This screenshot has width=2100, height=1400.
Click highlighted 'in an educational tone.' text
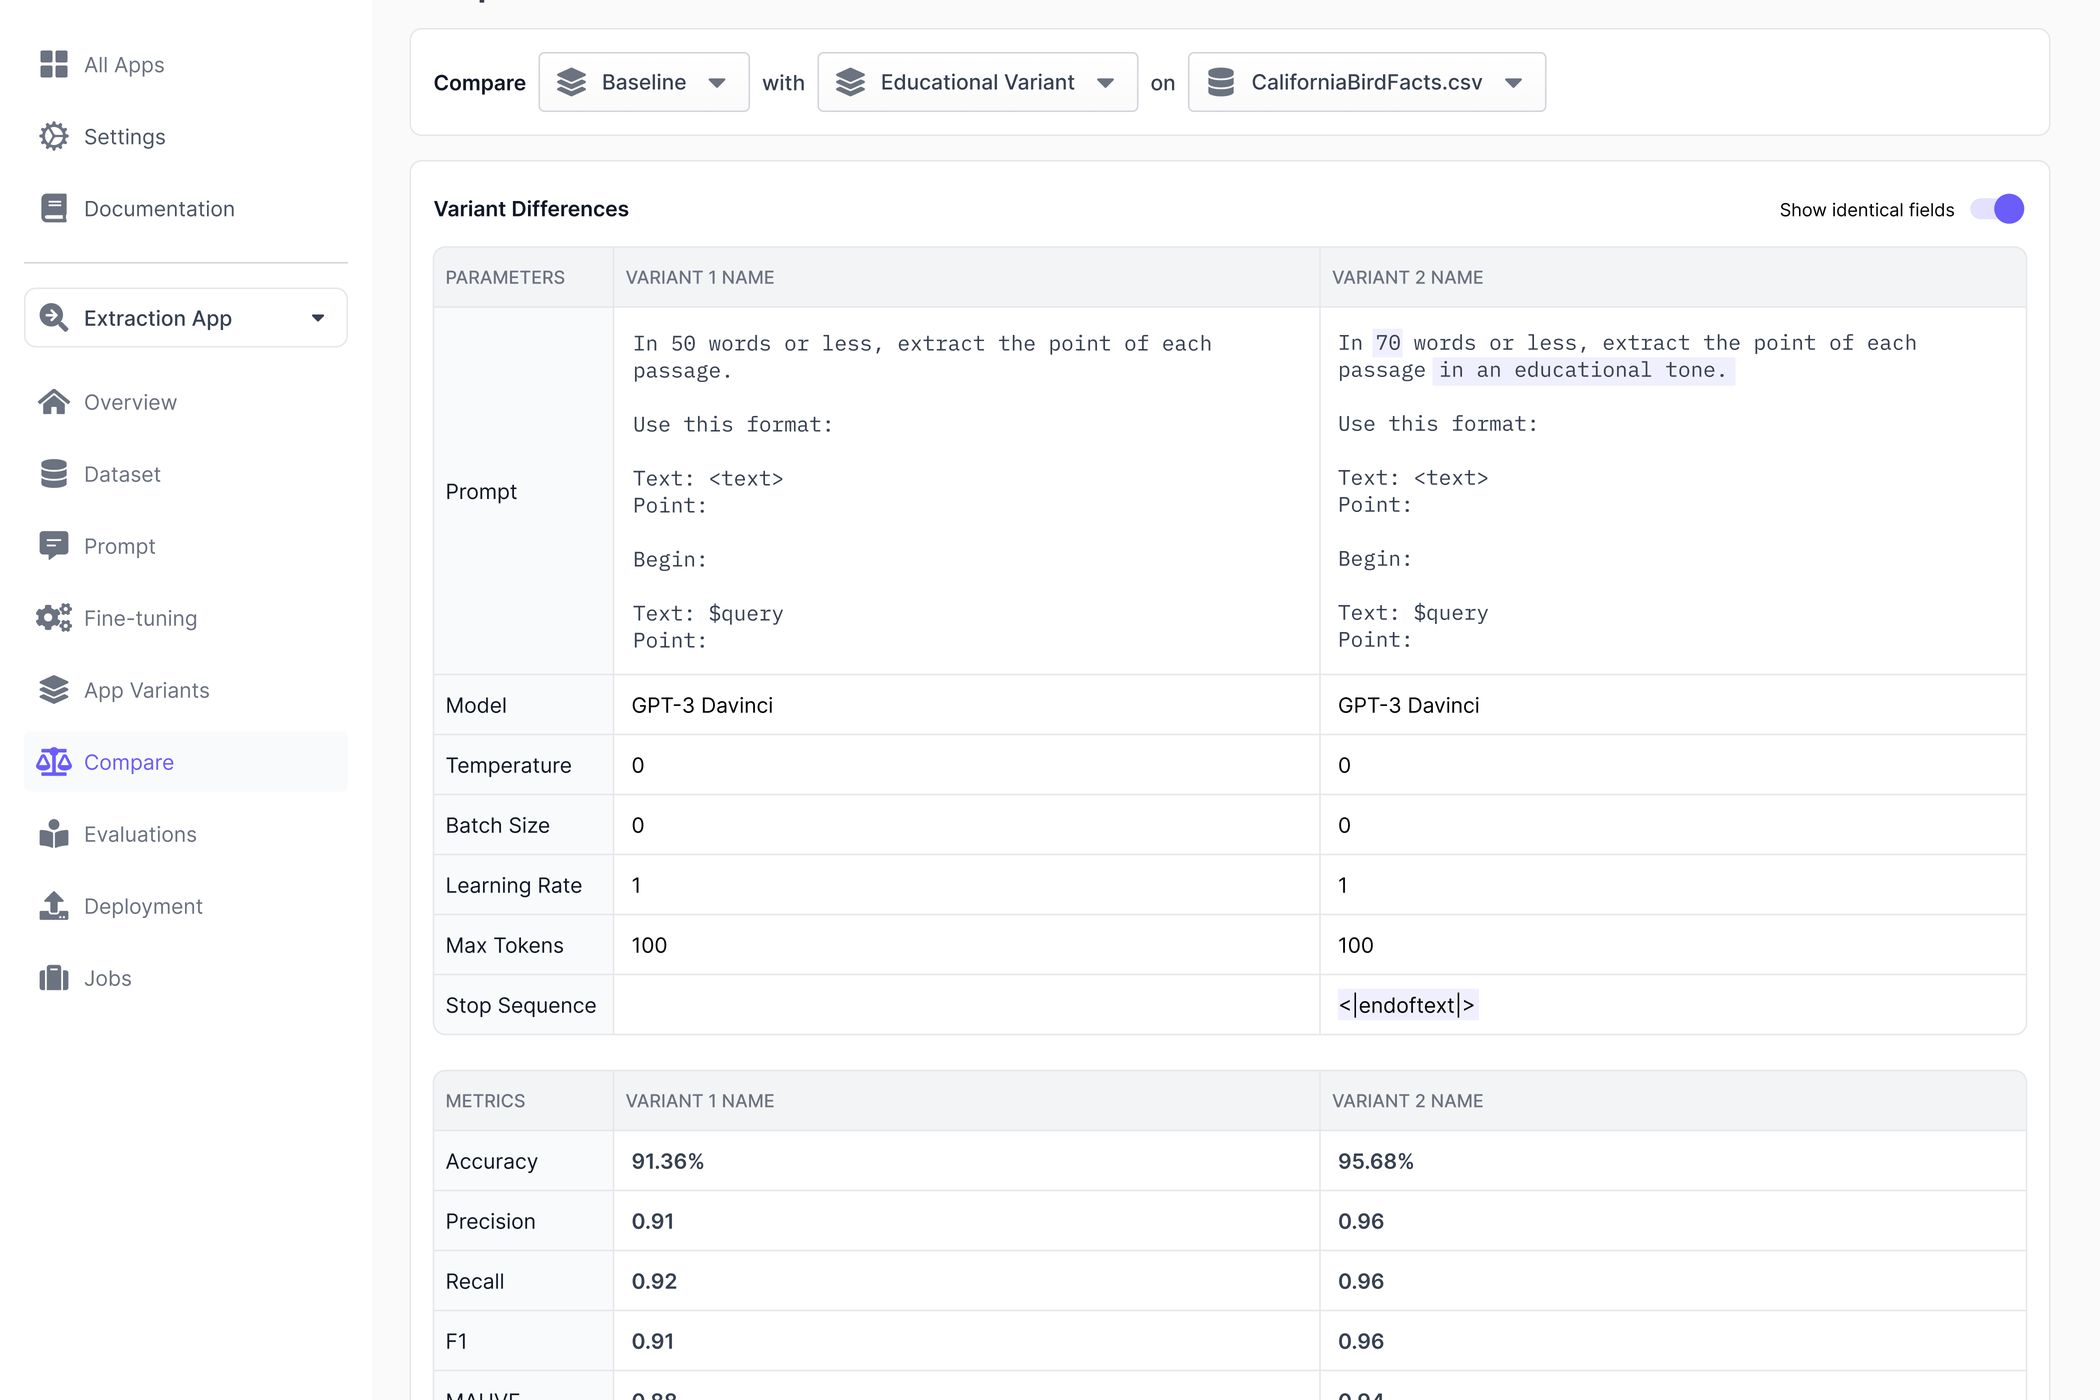(x=1583, y=370)
